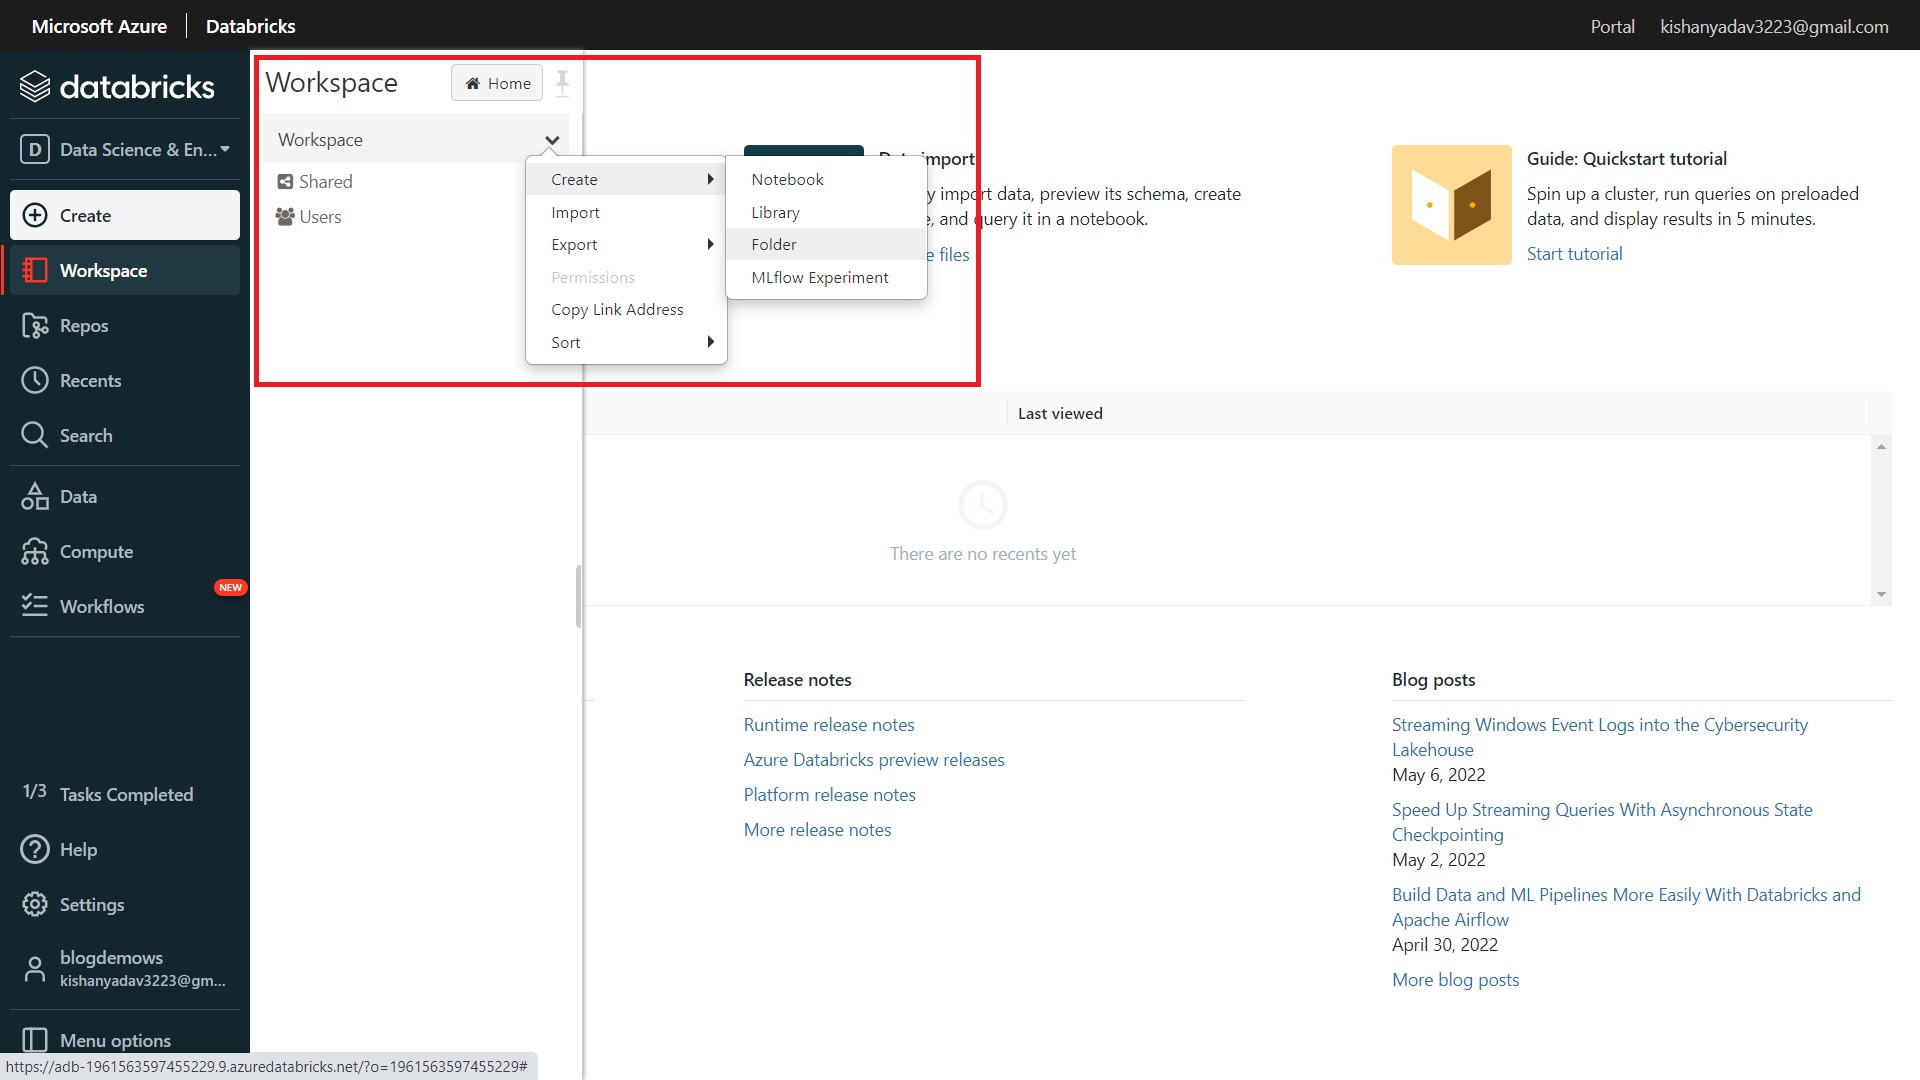
Task: Click the databricks logo in sidebar
Action: [x=117, y=87]
